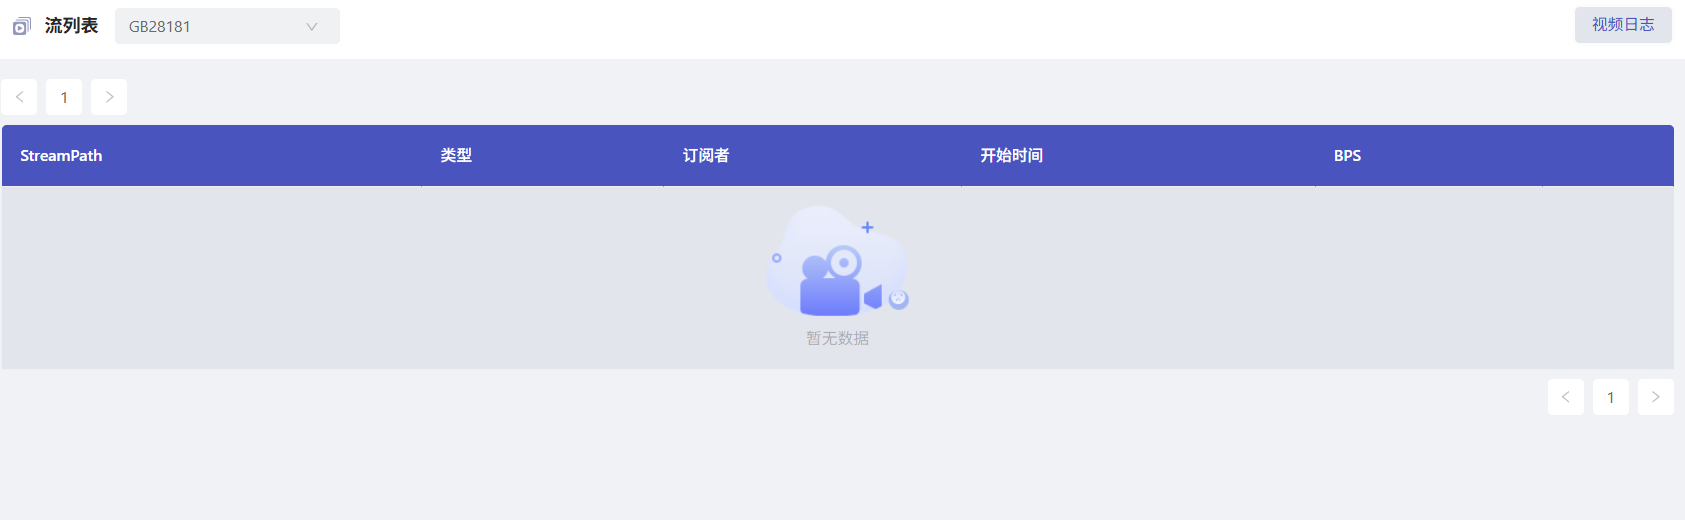Click the plus sign on the empty illustration

pos(868,227)
